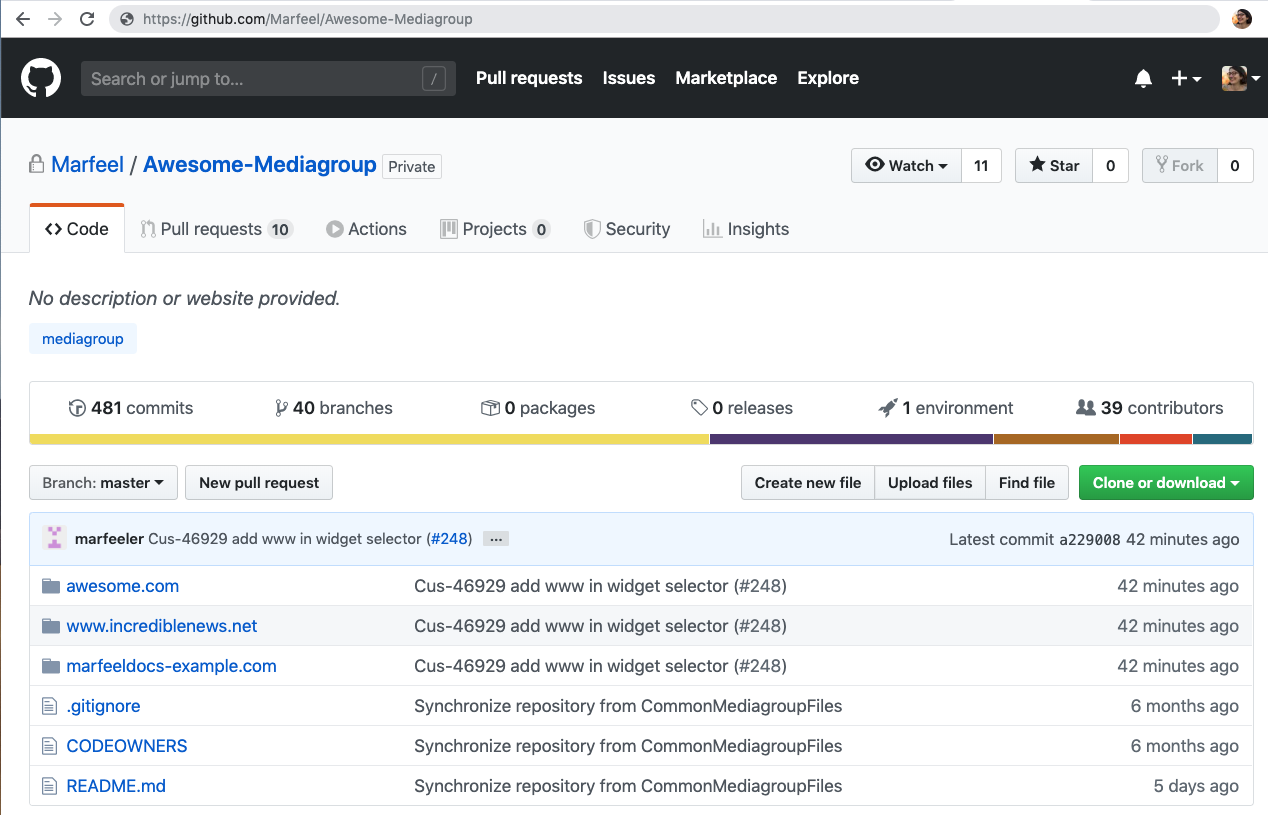1268x815 pixels.
Task: Click the Find file button
Action: (x=1027, y=483)
